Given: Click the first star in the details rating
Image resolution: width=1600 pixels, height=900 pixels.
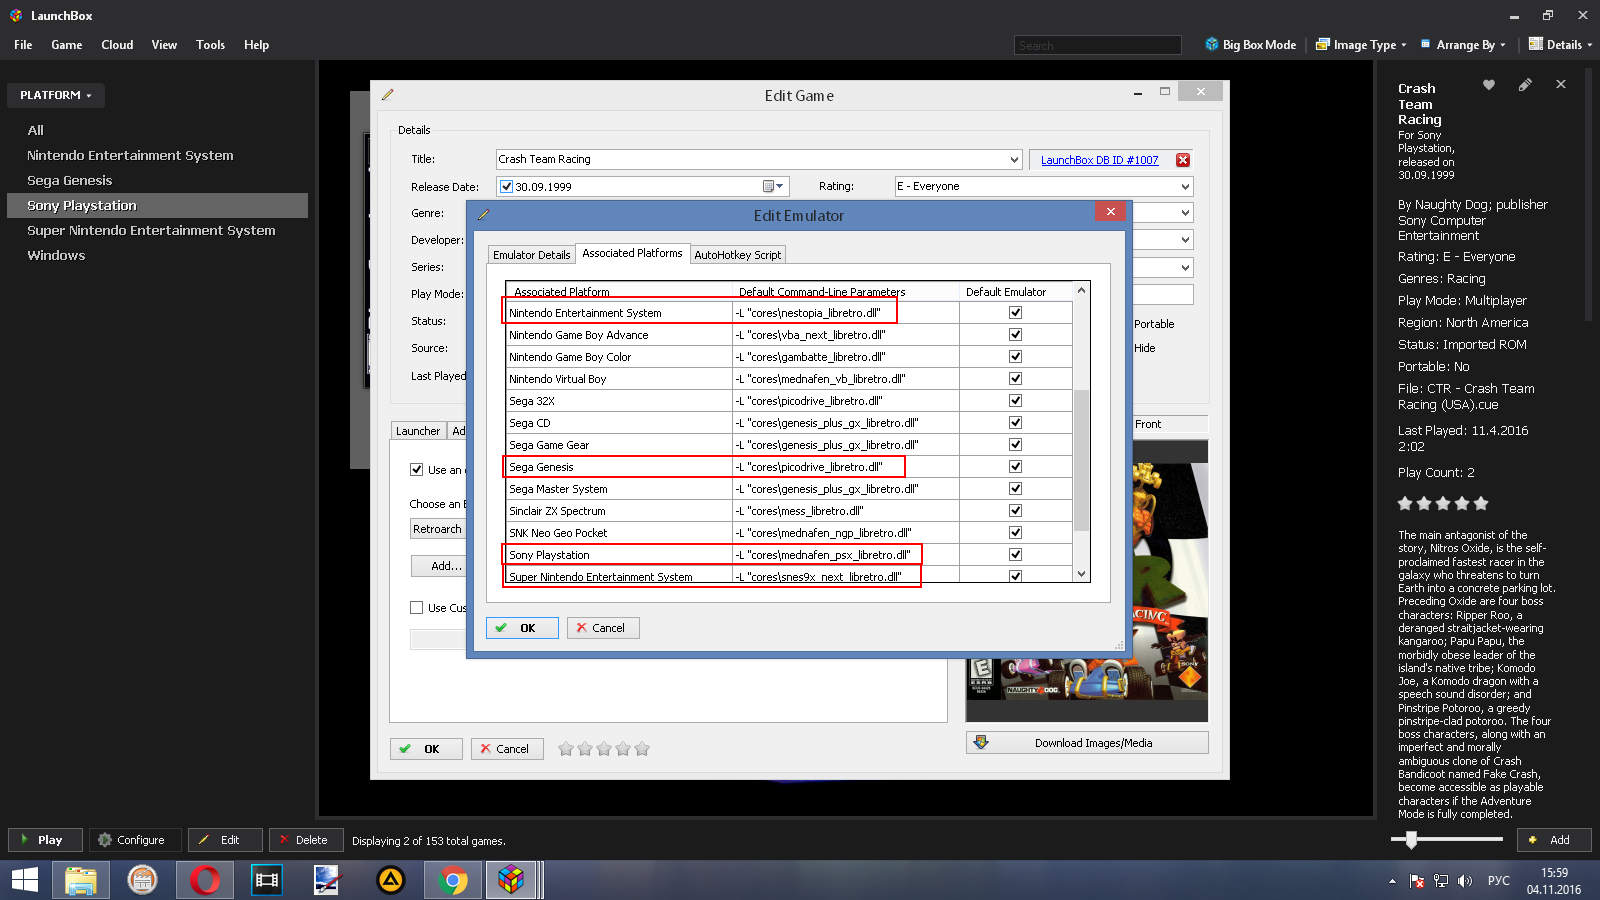Looking at the screenshot, I should coord(1405,503).
